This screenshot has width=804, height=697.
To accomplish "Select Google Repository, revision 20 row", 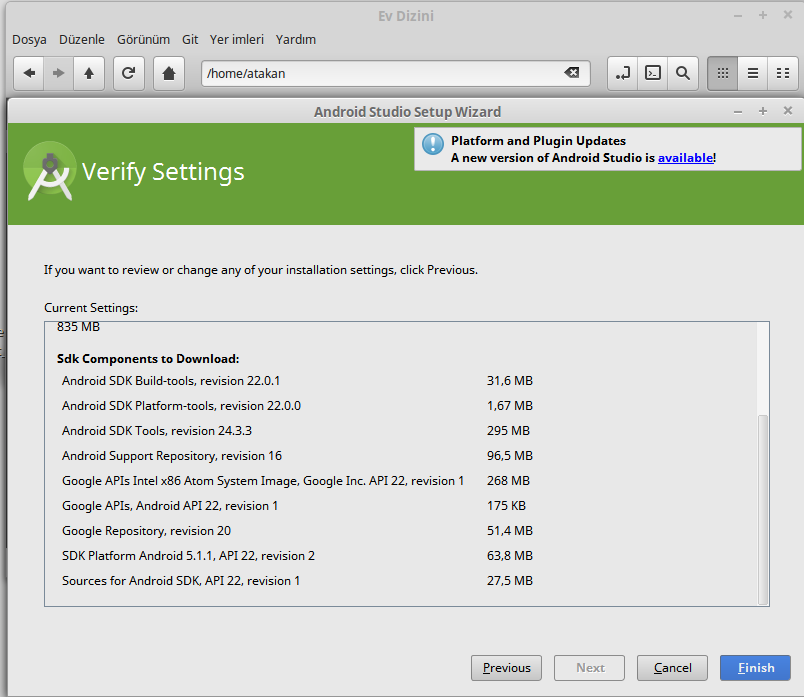I will click(x=297, y=531).
